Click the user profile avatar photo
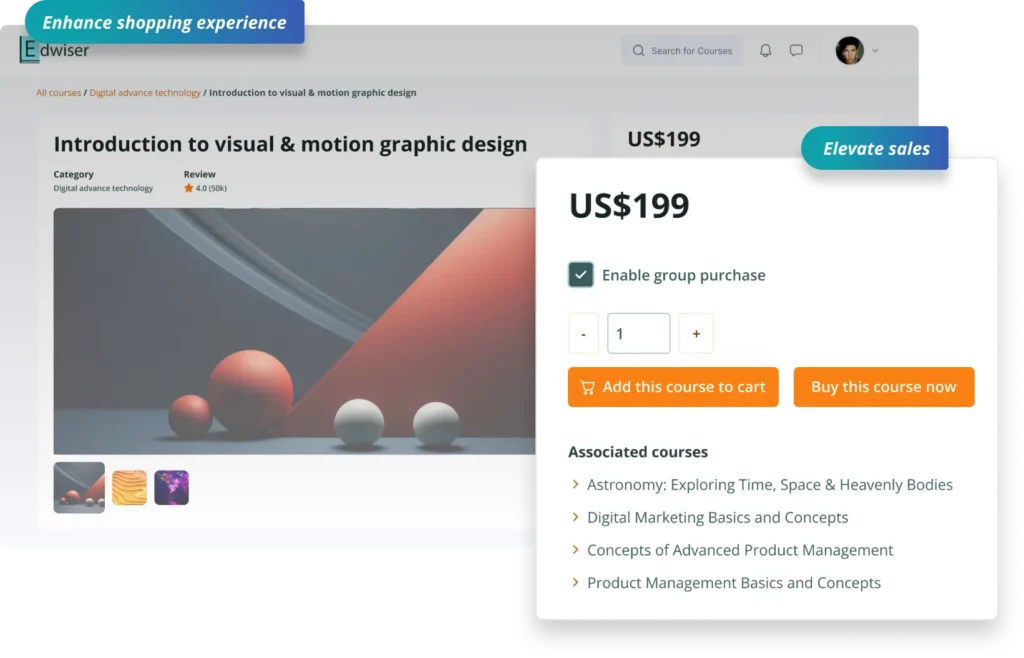Screen dimensions: 1024x658 [x=849, y=50]
